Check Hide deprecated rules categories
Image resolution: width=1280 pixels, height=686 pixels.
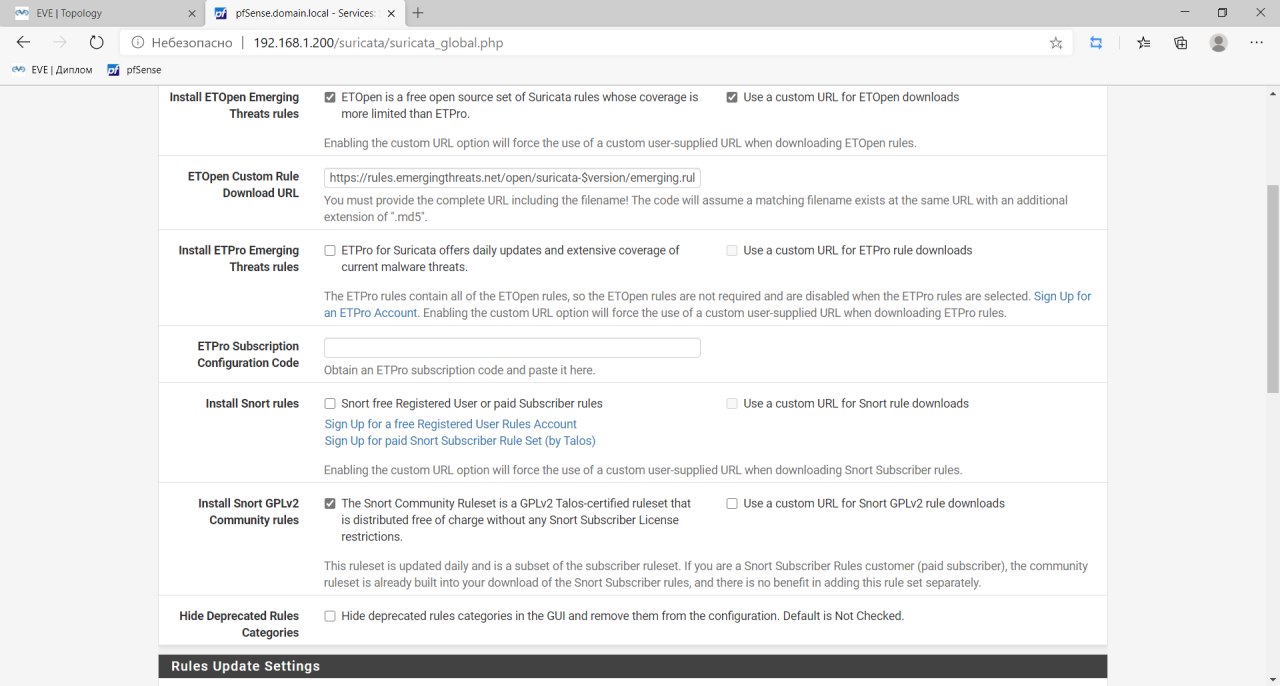(x=330, y=616)
